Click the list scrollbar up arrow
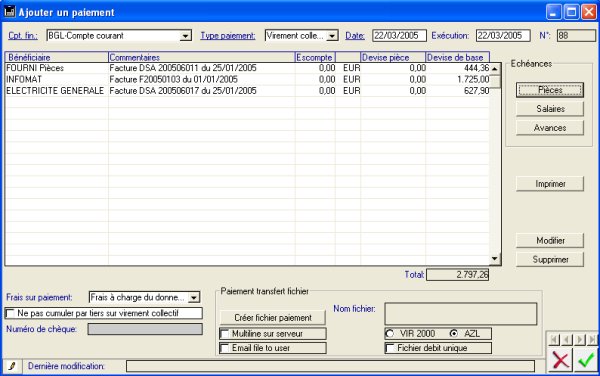The height and width of the screenshot is (376, 600). 494,69
